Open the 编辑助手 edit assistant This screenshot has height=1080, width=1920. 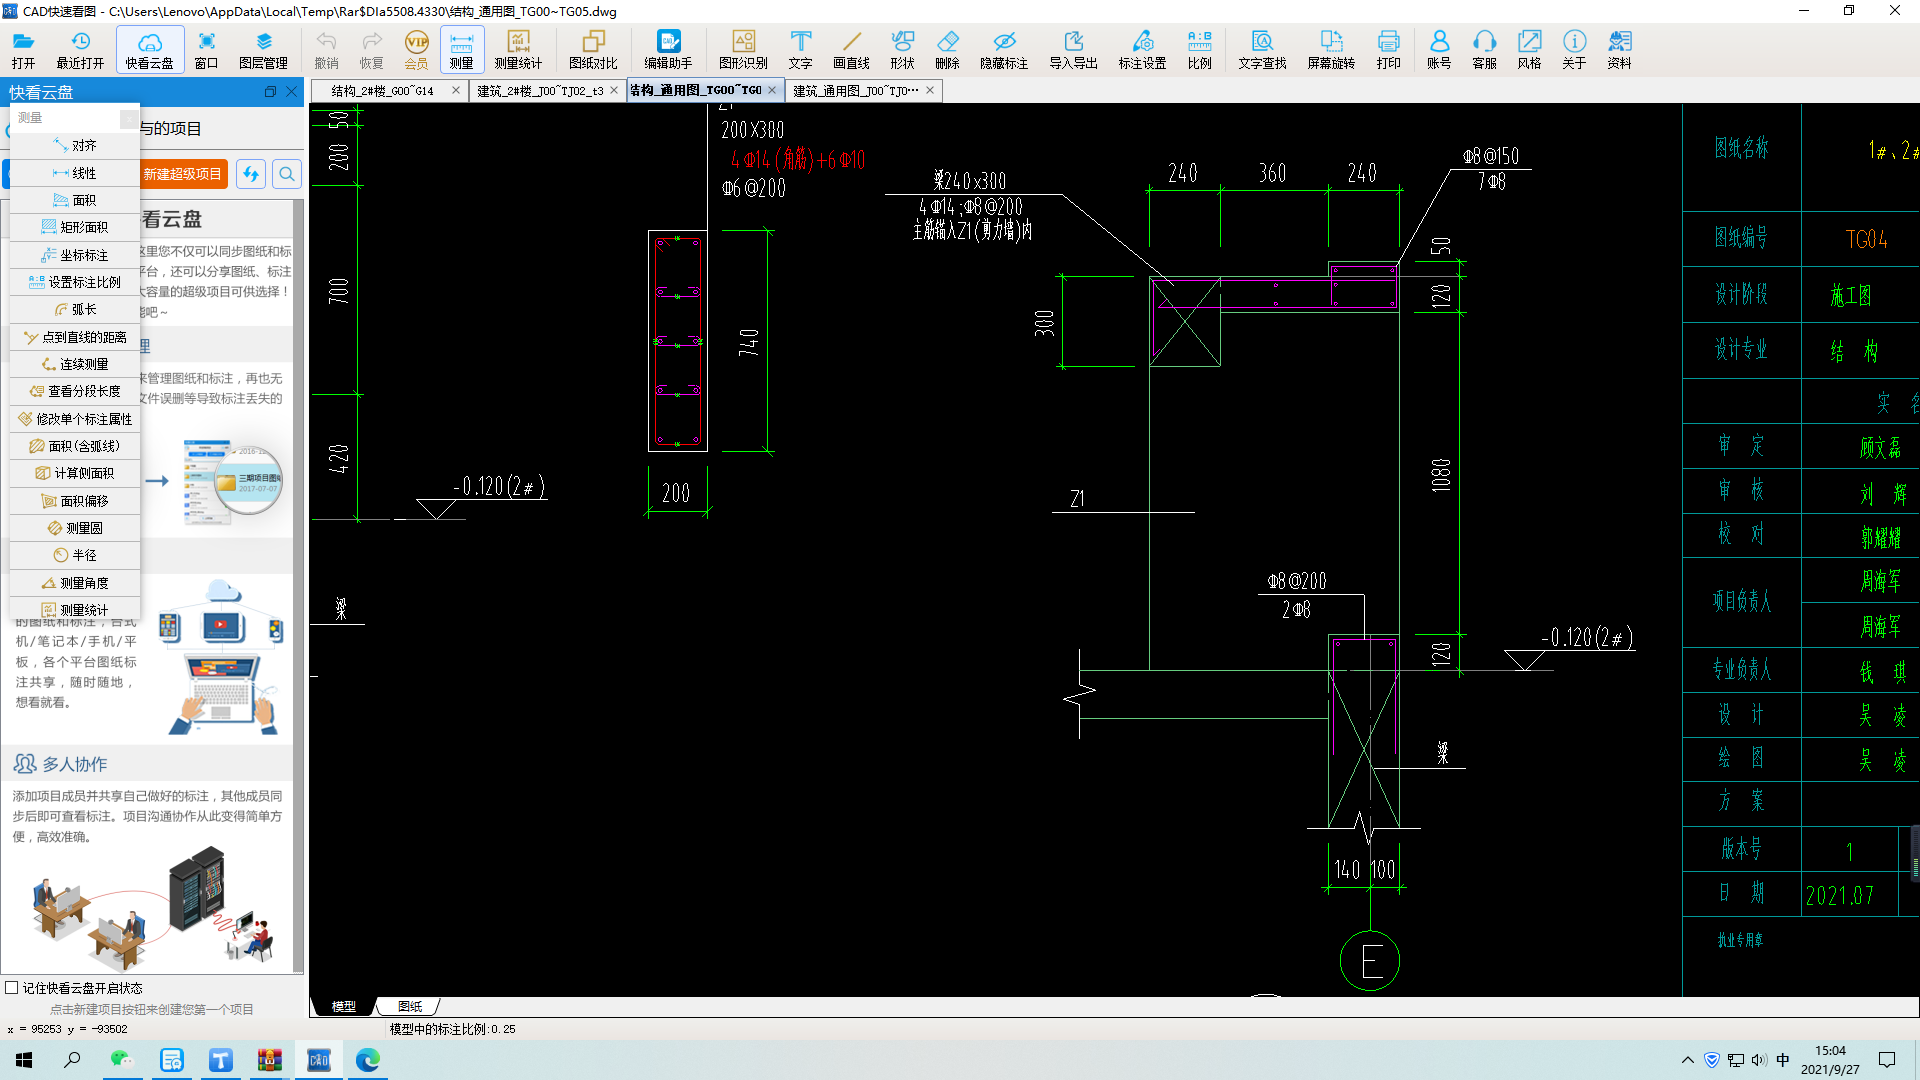[x=668, y=49]
